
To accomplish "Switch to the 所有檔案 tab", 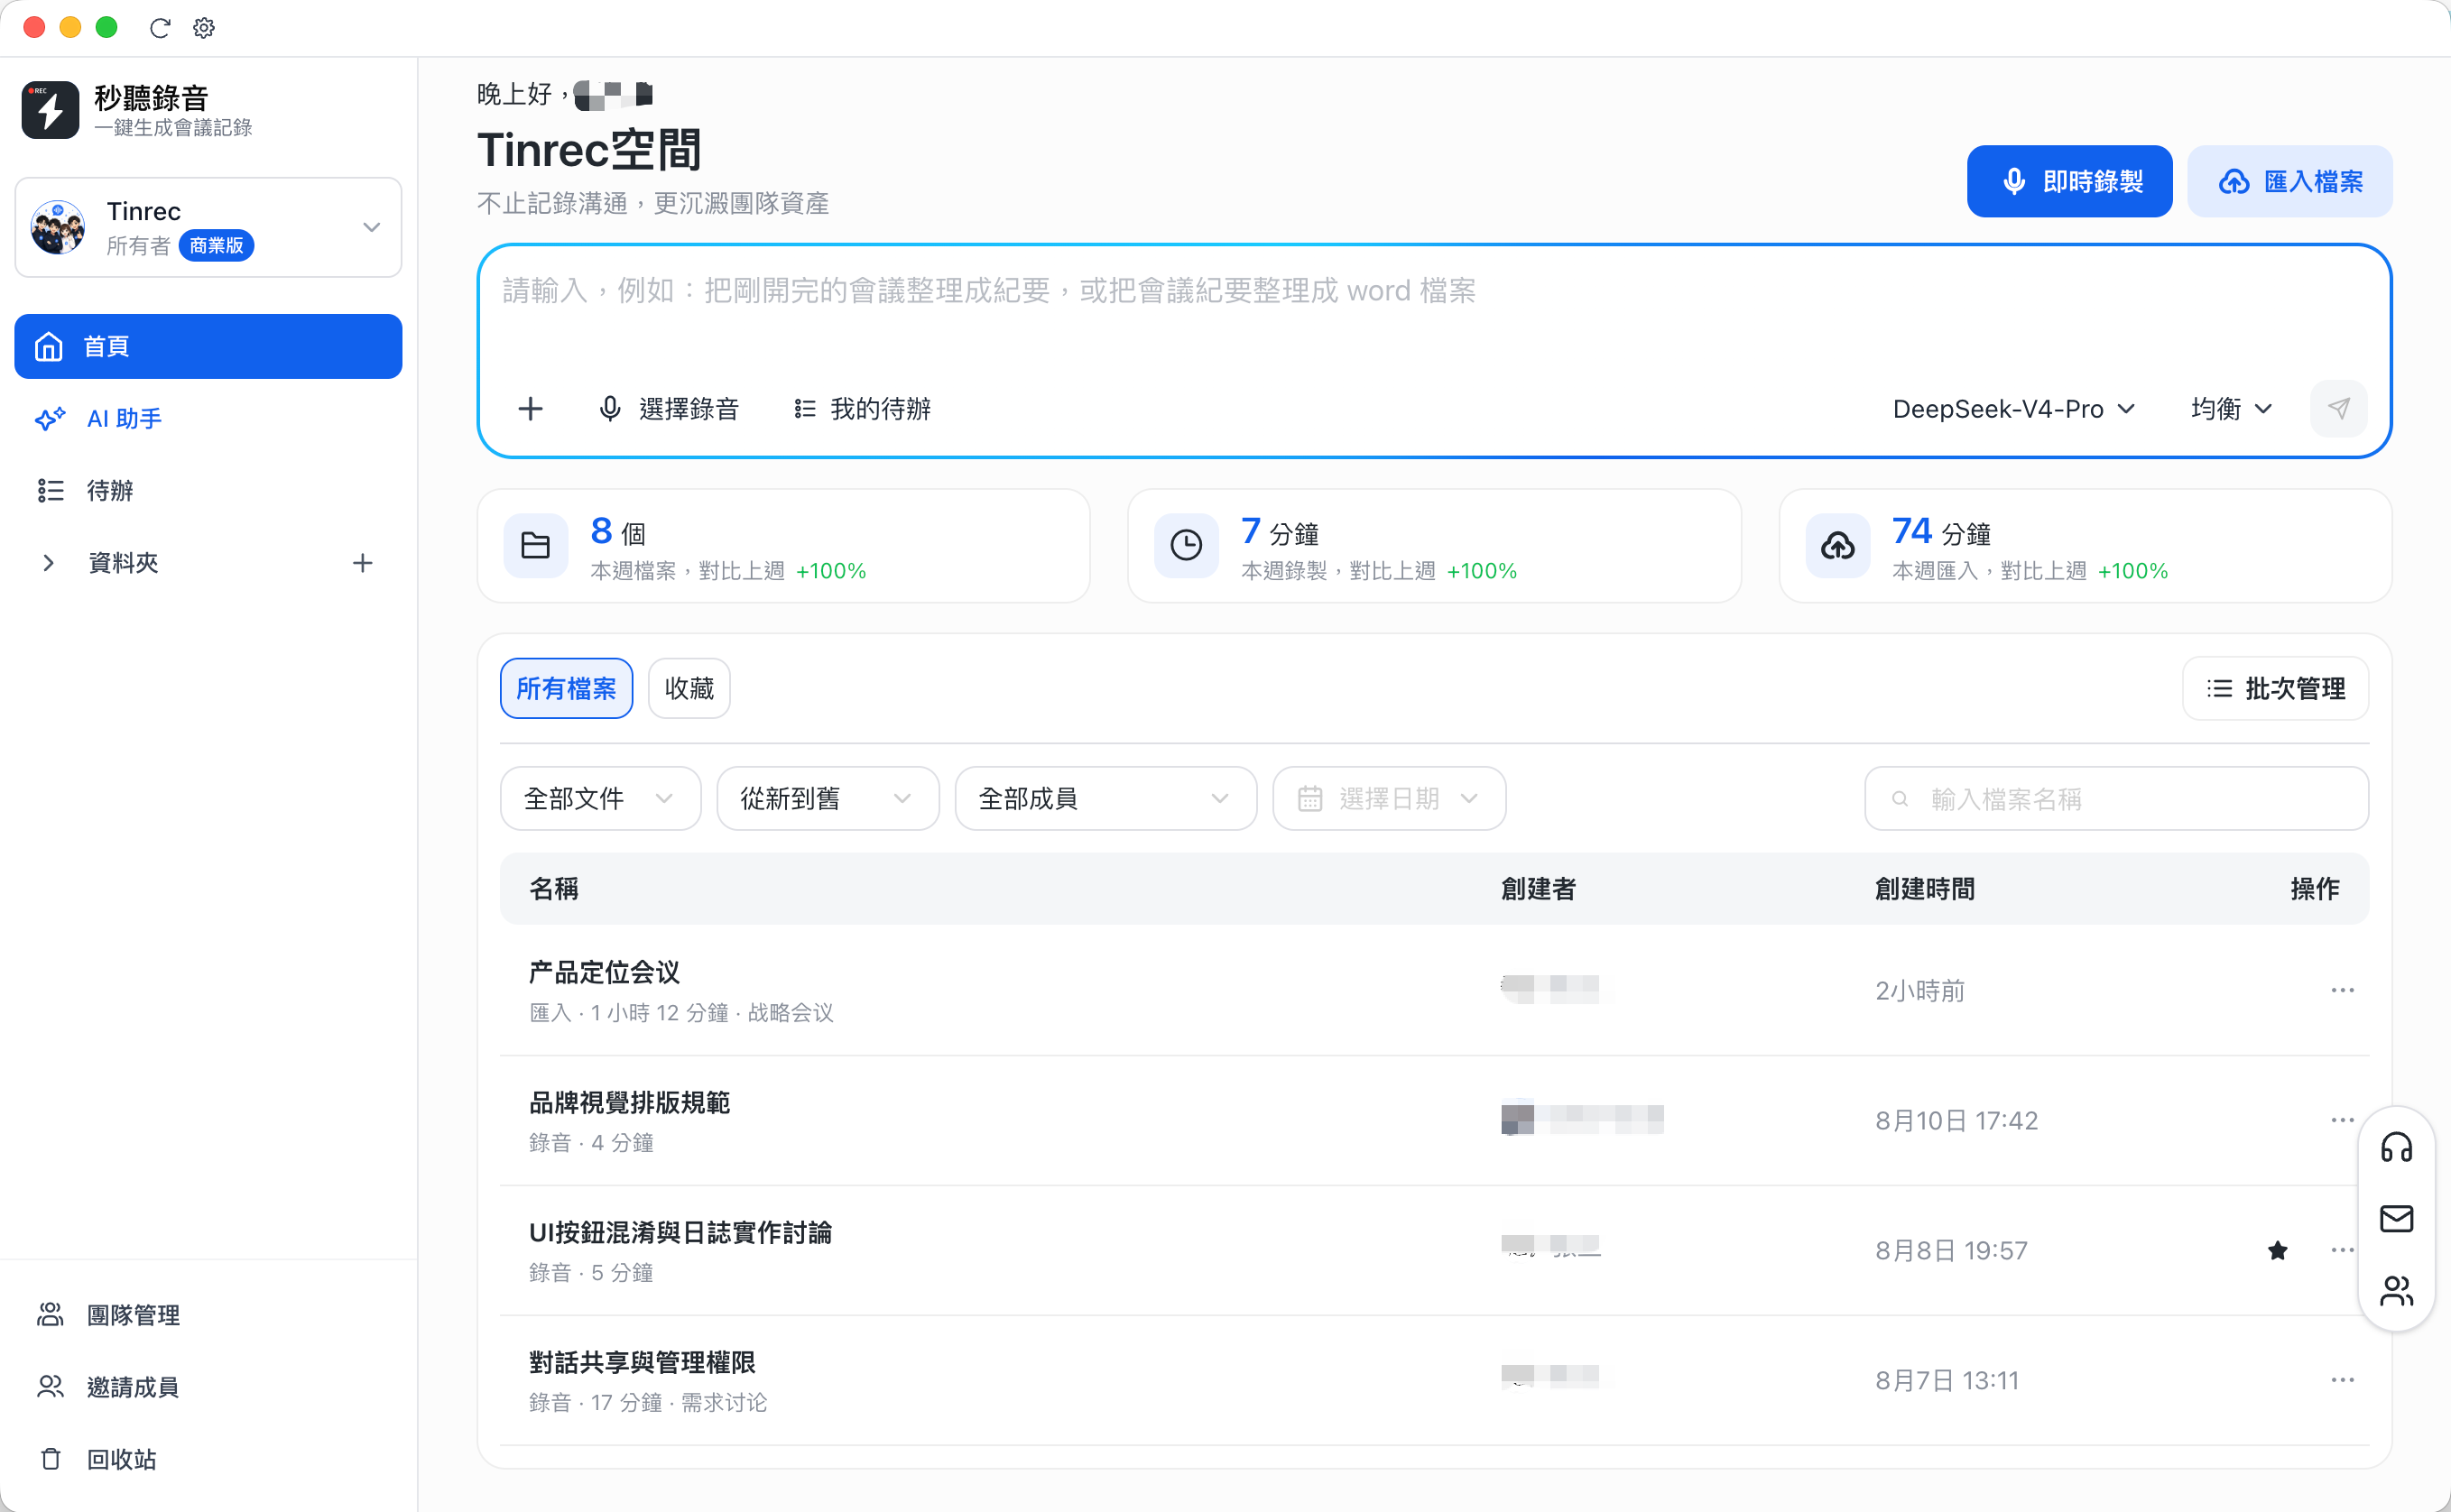I will [566, 688].
